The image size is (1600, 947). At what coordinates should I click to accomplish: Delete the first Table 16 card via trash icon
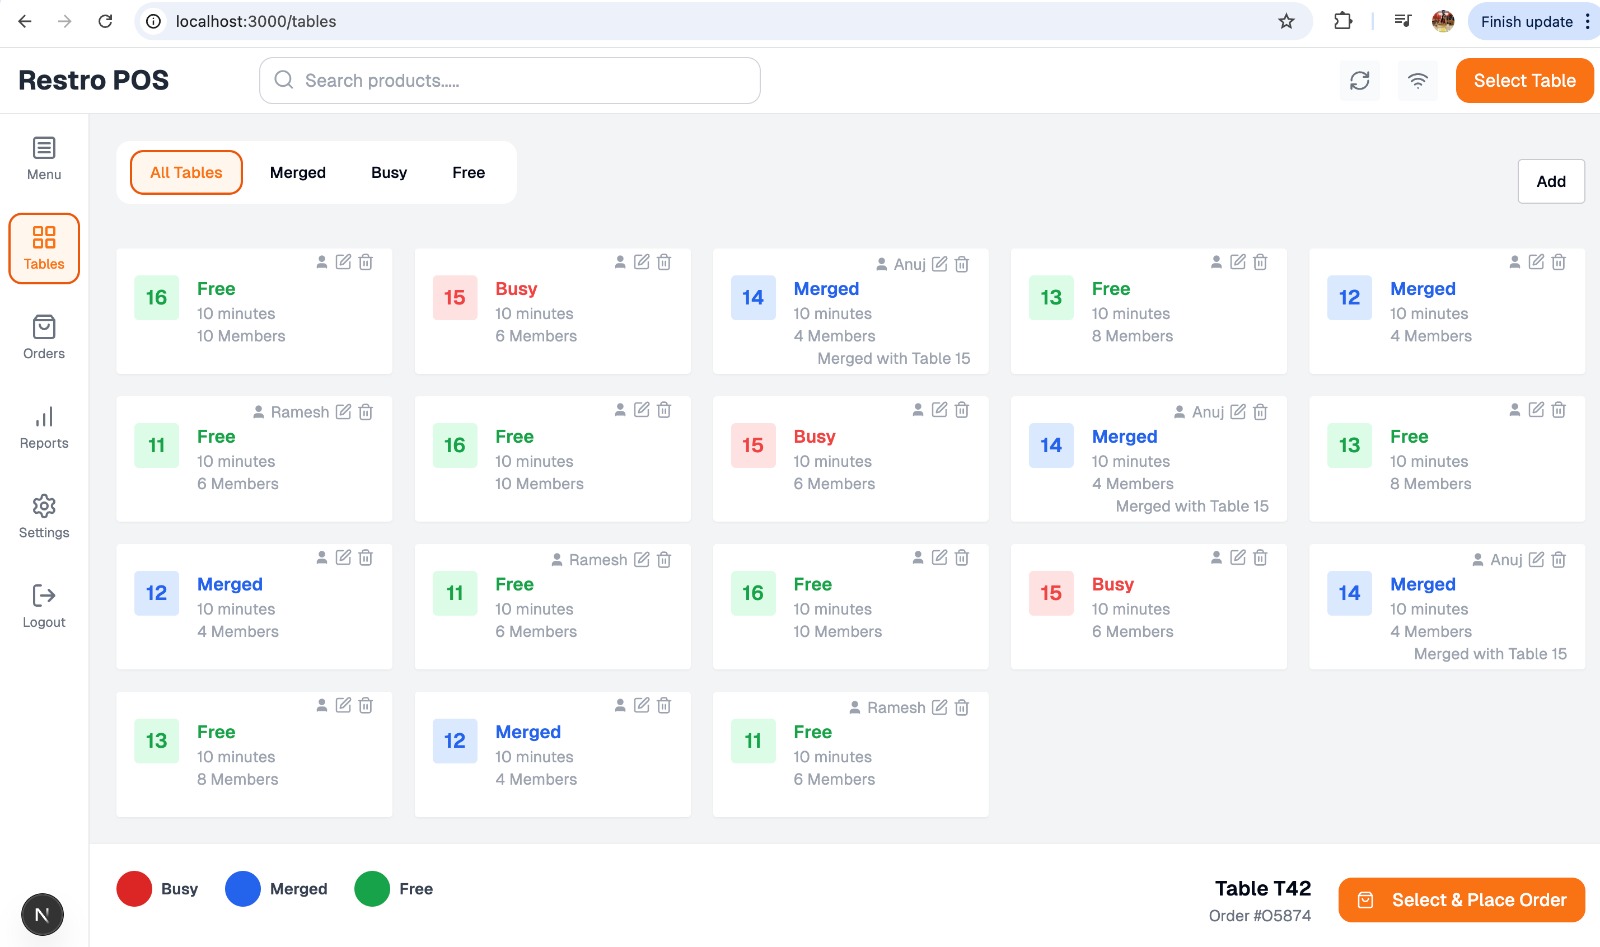click(x=366, y=262)
